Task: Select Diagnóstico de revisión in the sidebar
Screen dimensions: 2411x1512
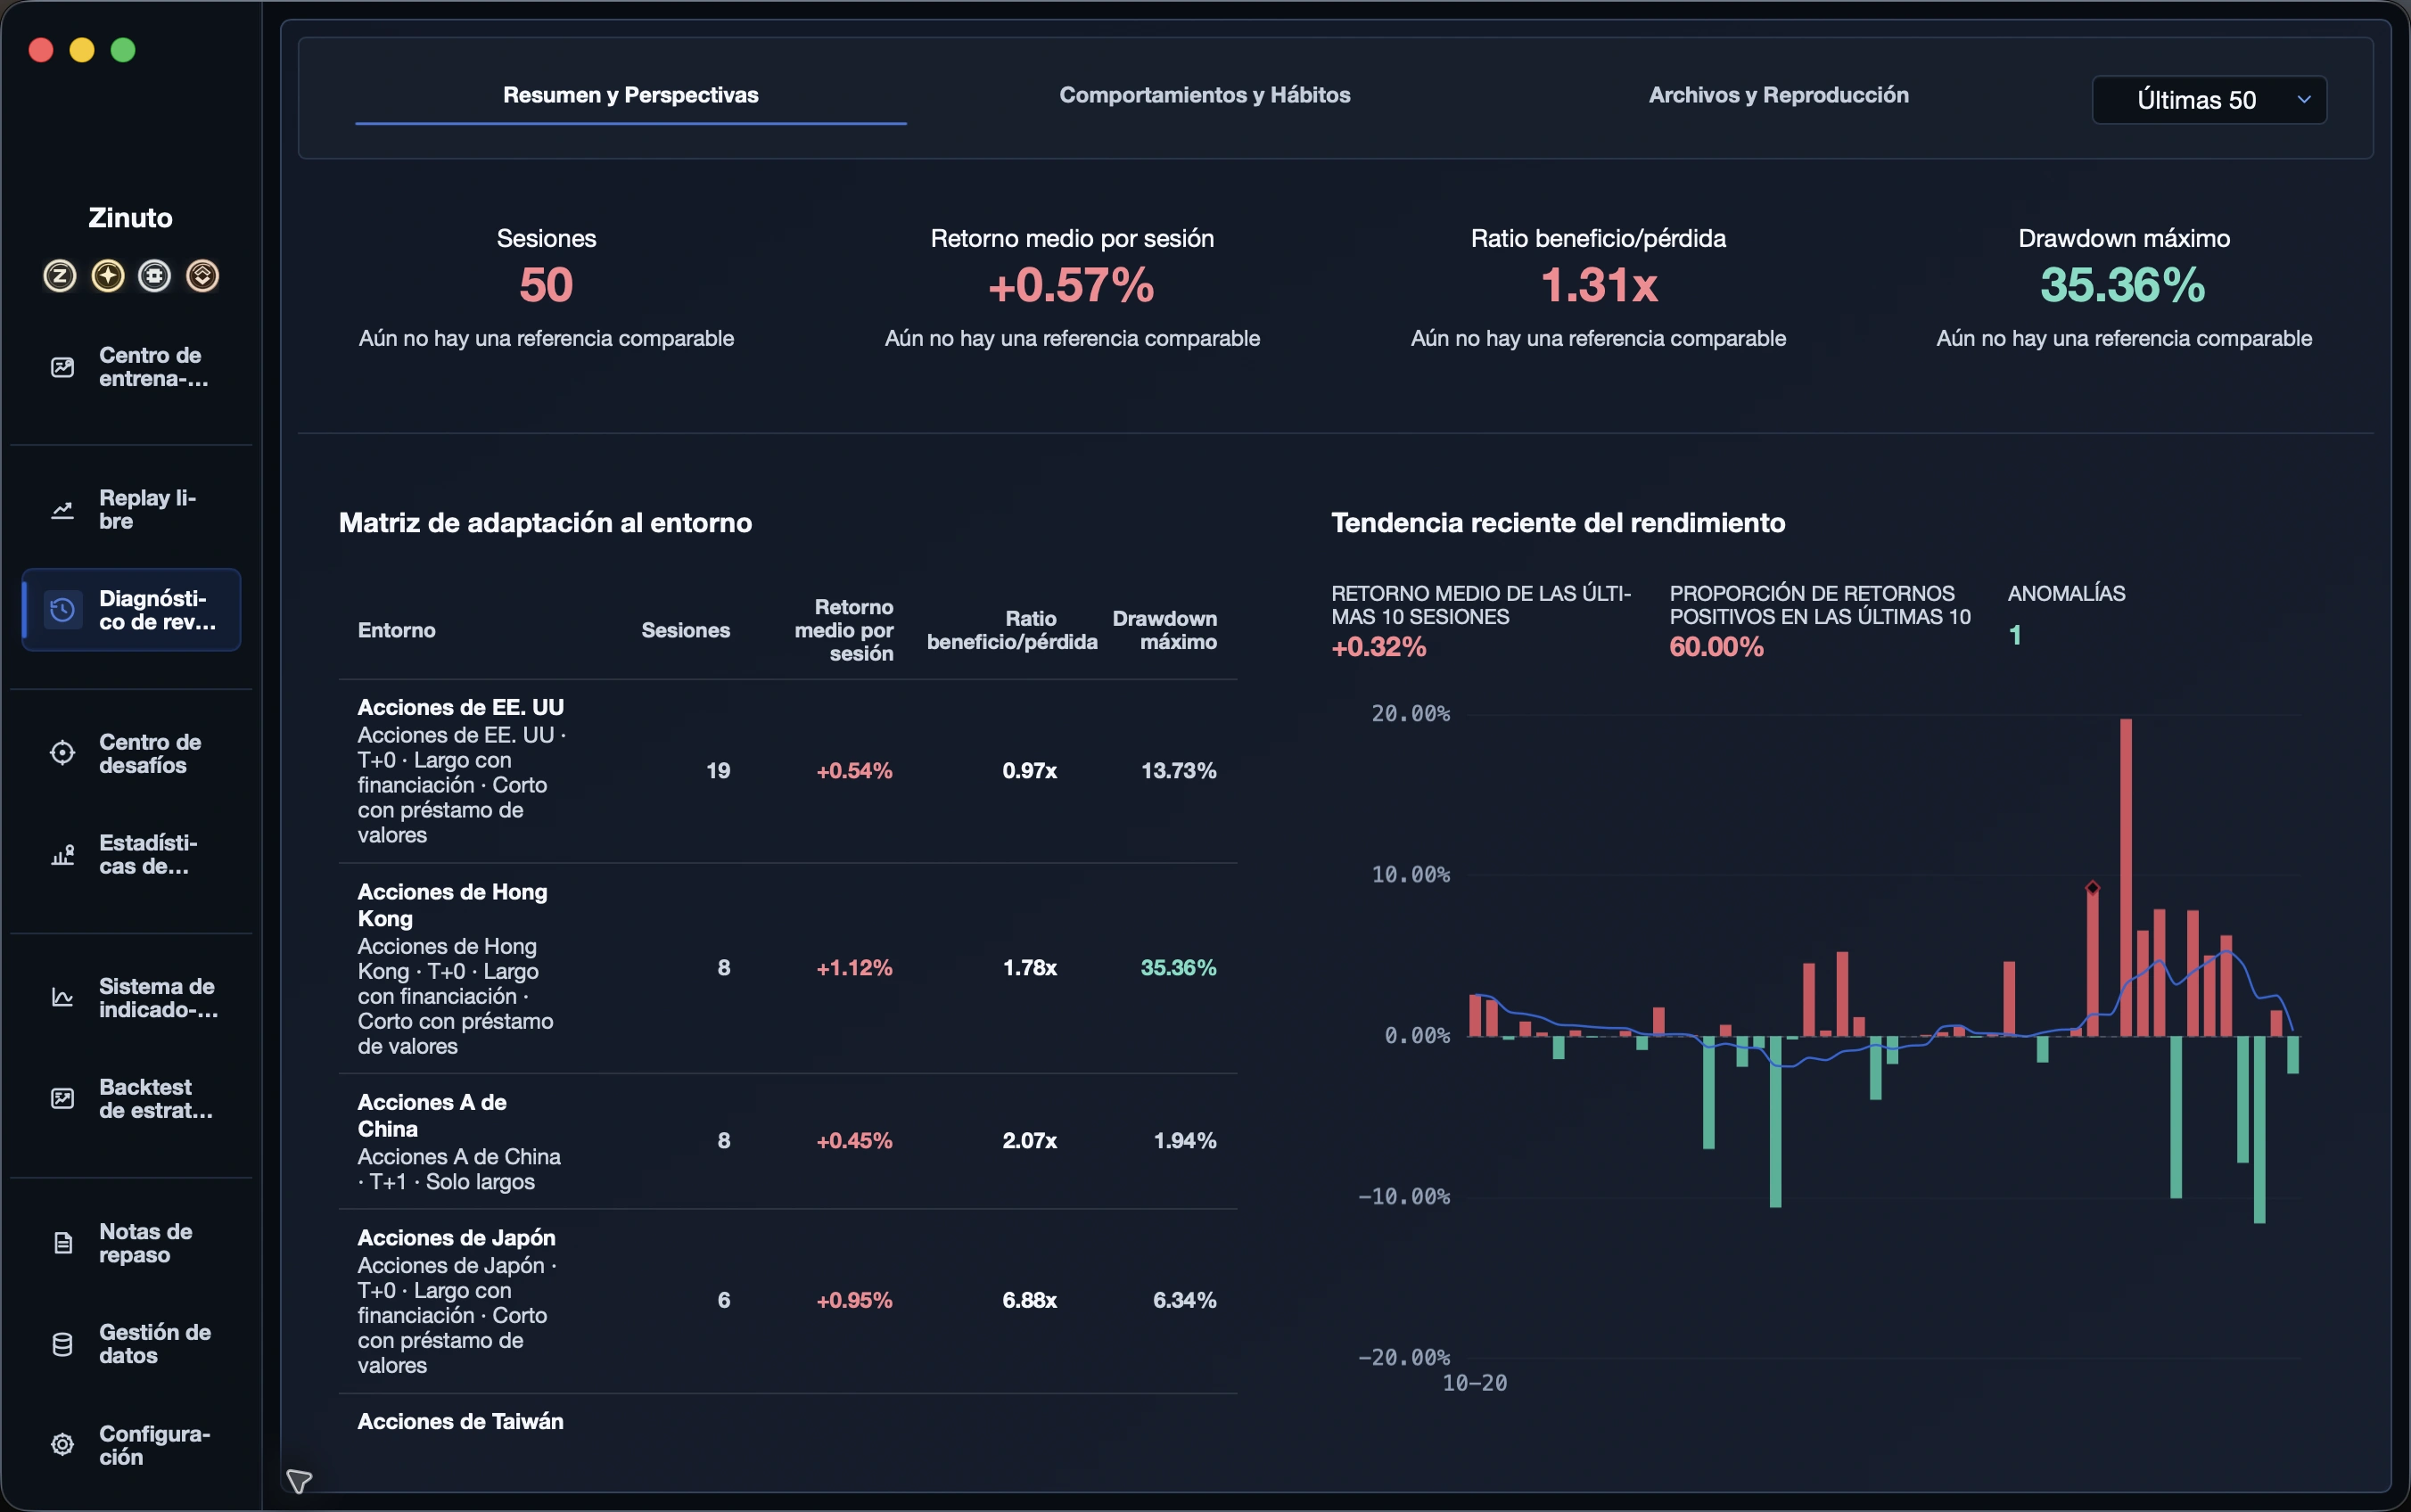Action: tap(131, 610)
